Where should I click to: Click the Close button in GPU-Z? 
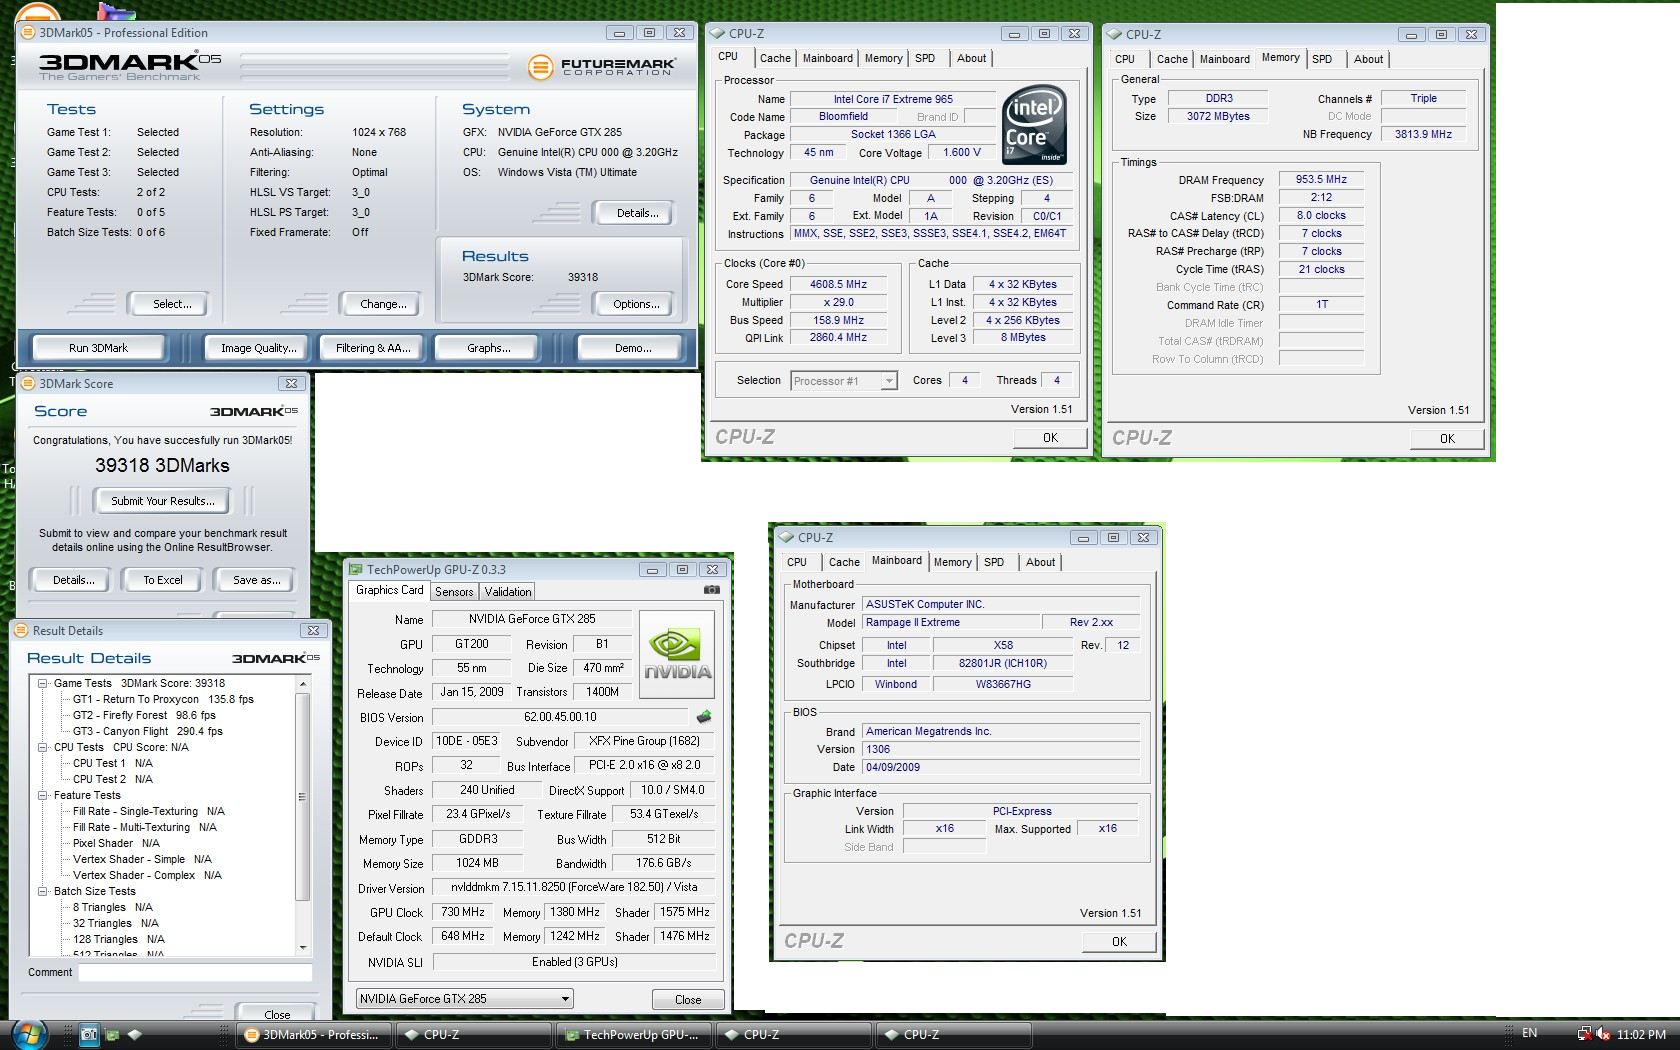(x=688, y=999)
